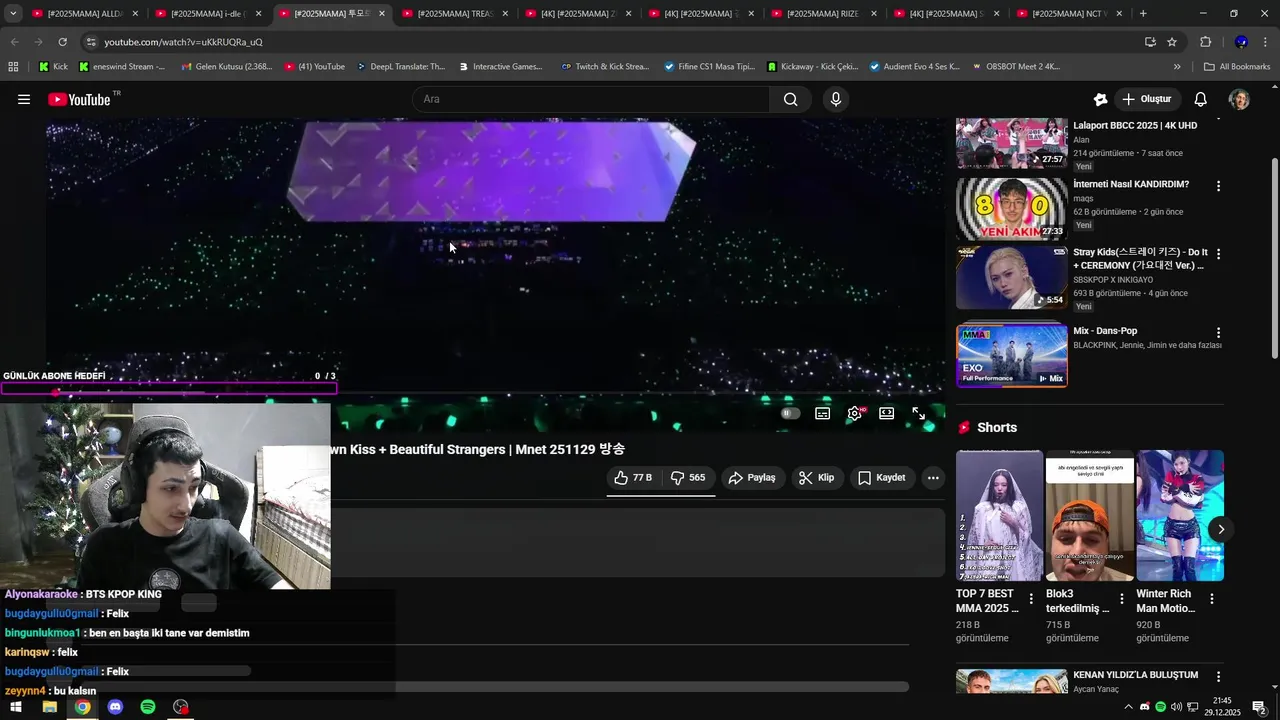The height and width of the screenshot is (720, 1280).
Task: Like the video (77 B)
Action: tap(632, 478)
